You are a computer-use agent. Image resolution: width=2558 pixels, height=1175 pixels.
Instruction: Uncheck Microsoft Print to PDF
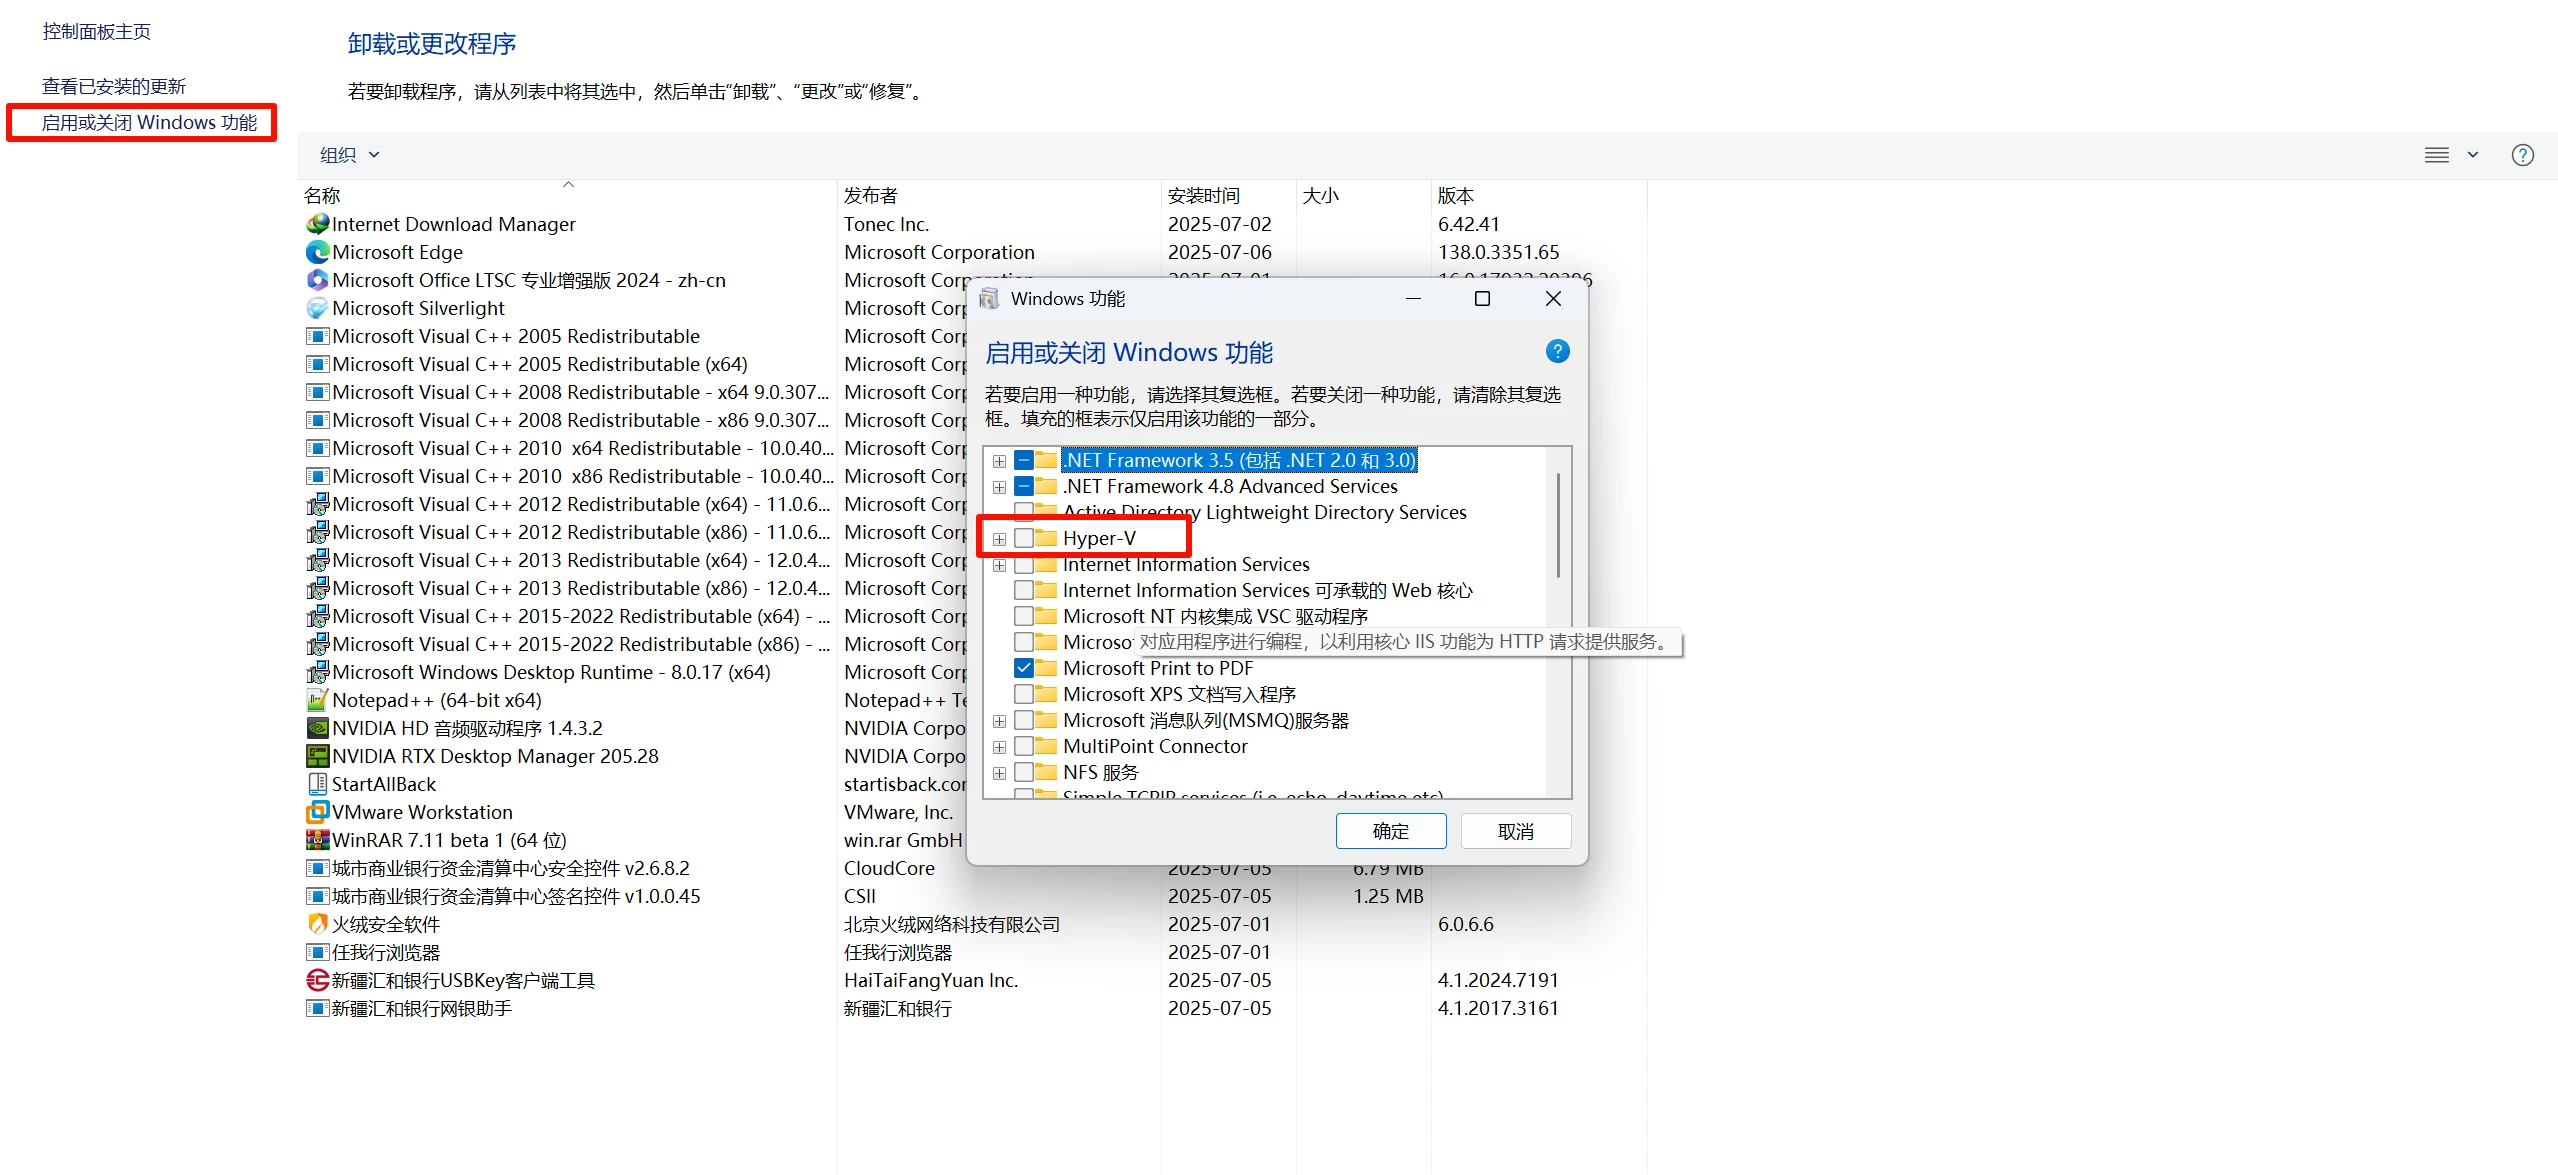tap(1024, 668)
